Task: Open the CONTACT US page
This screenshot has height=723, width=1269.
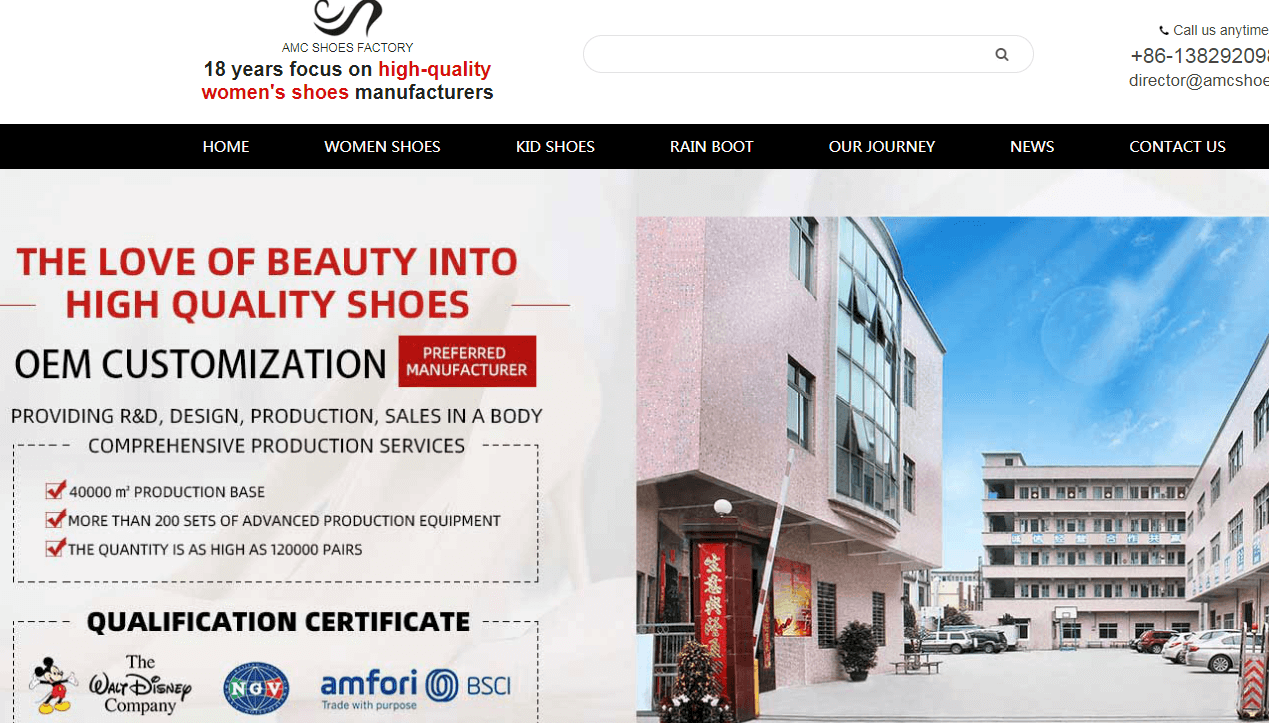Action: (1177, 147)
